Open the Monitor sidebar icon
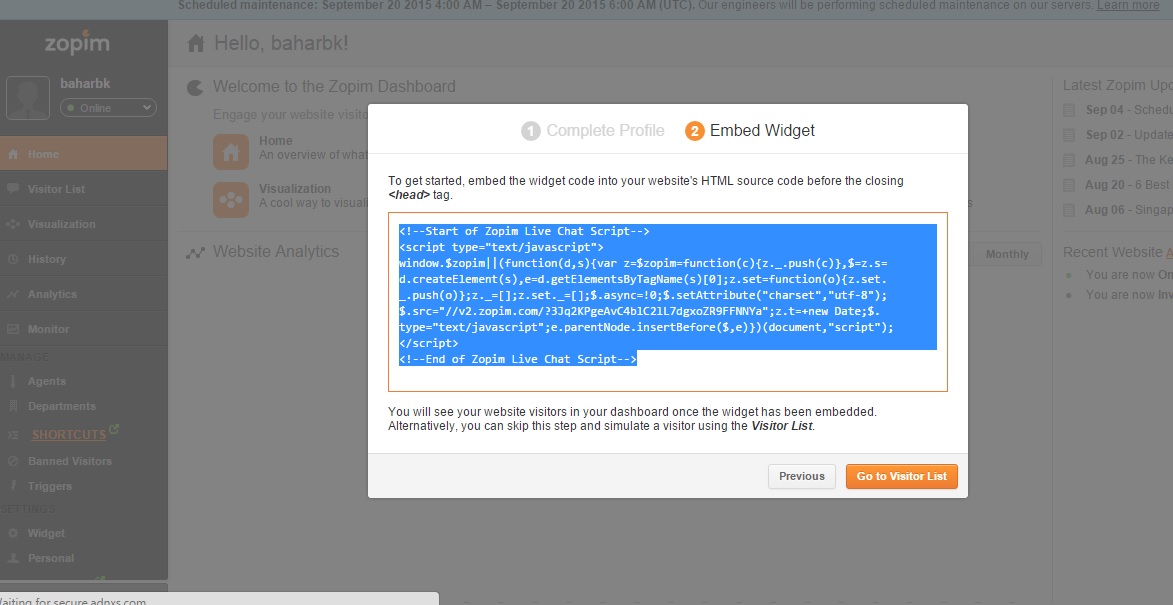Viewport: 1173px width, 605px height. [13, 329]
